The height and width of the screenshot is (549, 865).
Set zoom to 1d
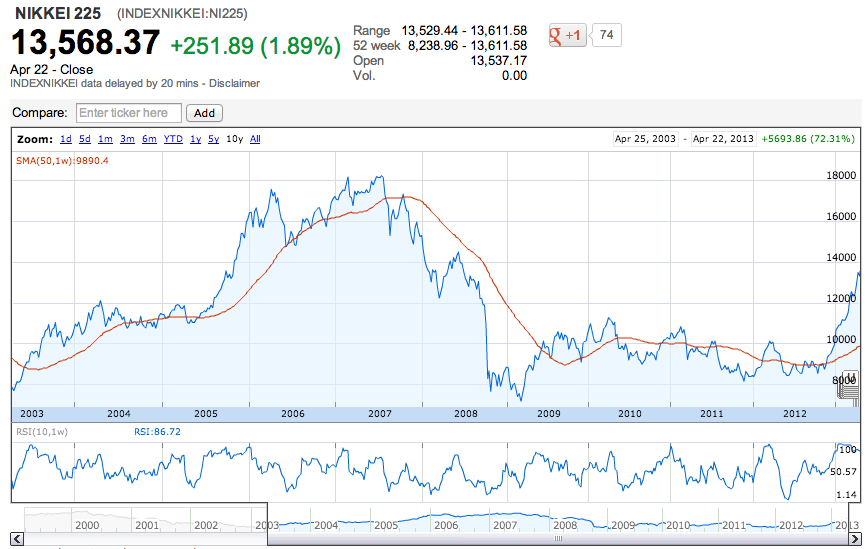pos(66,139)
